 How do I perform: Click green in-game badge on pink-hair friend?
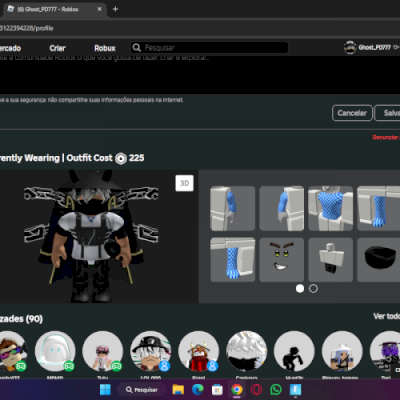pos(117,366)
